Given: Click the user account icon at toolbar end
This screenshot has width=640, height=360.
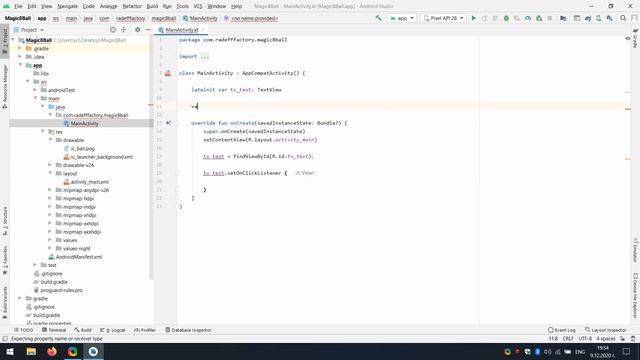Looking at the screenshot, I should click(x=634, y=18).
